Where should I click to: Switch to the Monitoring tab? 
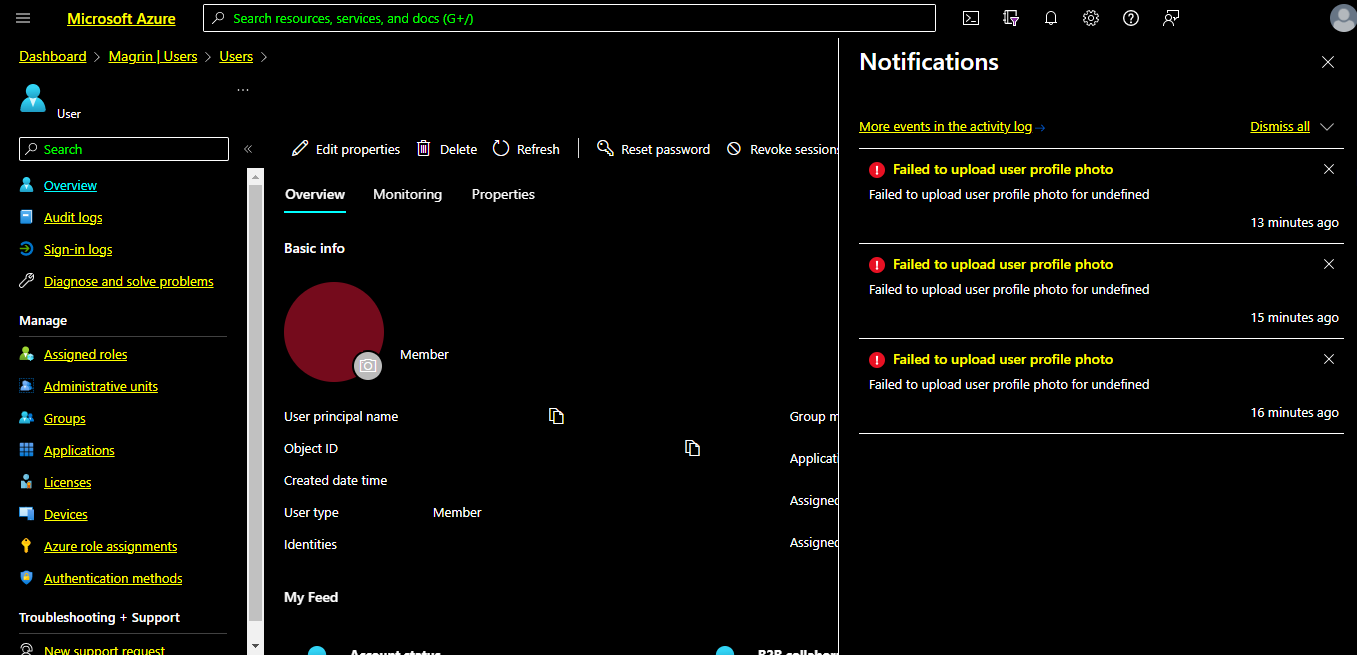407,194
